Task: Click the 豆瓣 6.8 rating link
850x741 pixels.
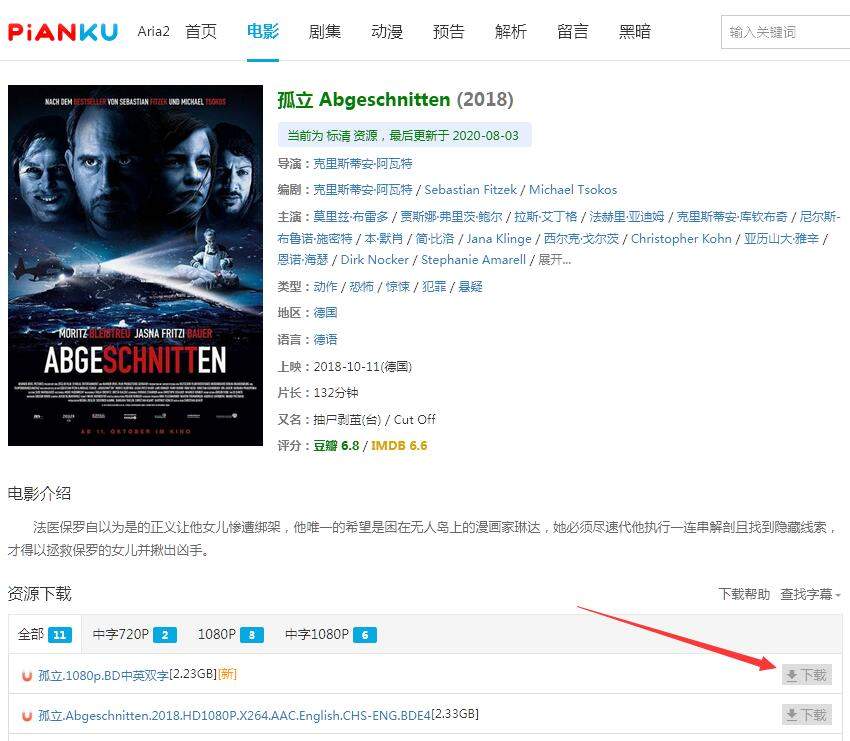Action: click(336, 446)
